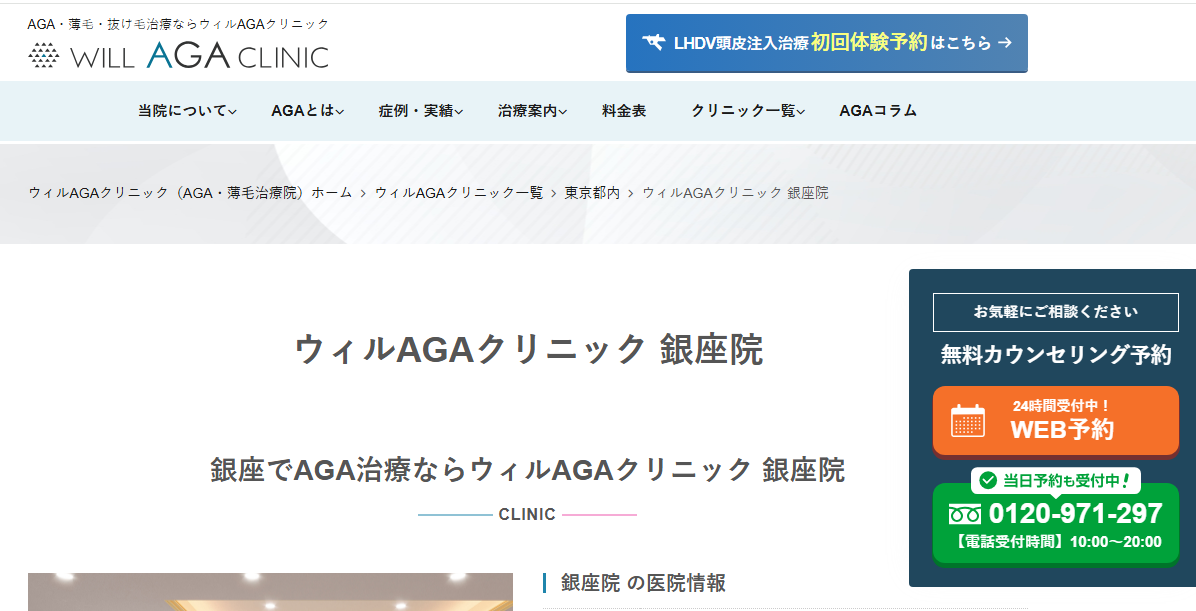1196x611 pixels.
Task: Click the orange WEB予約 button
Action: point(1056,421)
